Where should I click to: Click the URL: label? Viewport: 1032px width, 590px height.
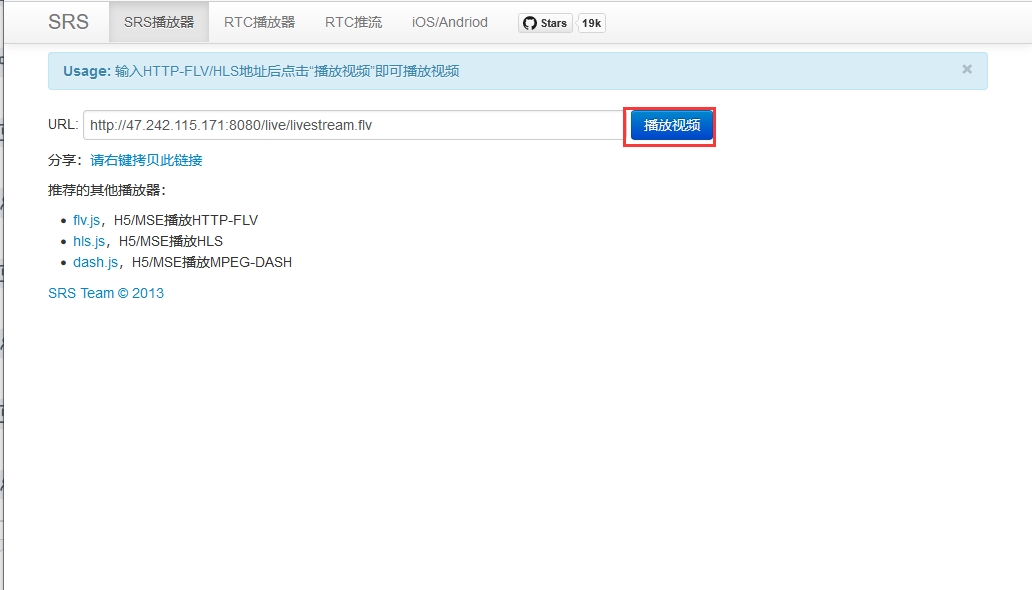tap(63, 125)
